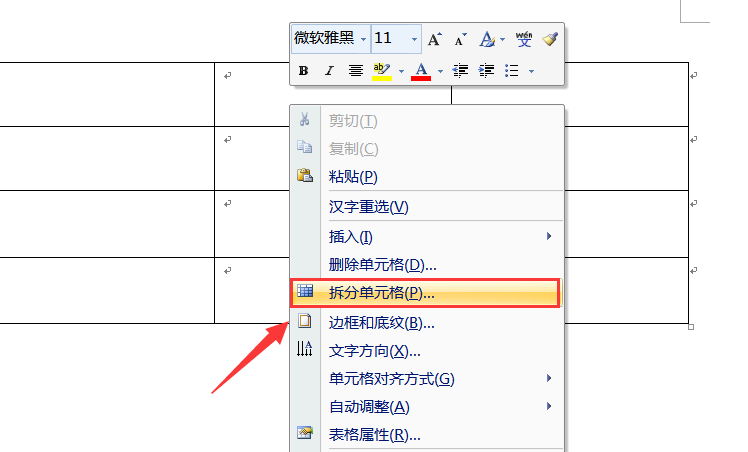Viewport: 748px width, 452px height.
Task: Click the increase indent icon
Action: (486, 71)
